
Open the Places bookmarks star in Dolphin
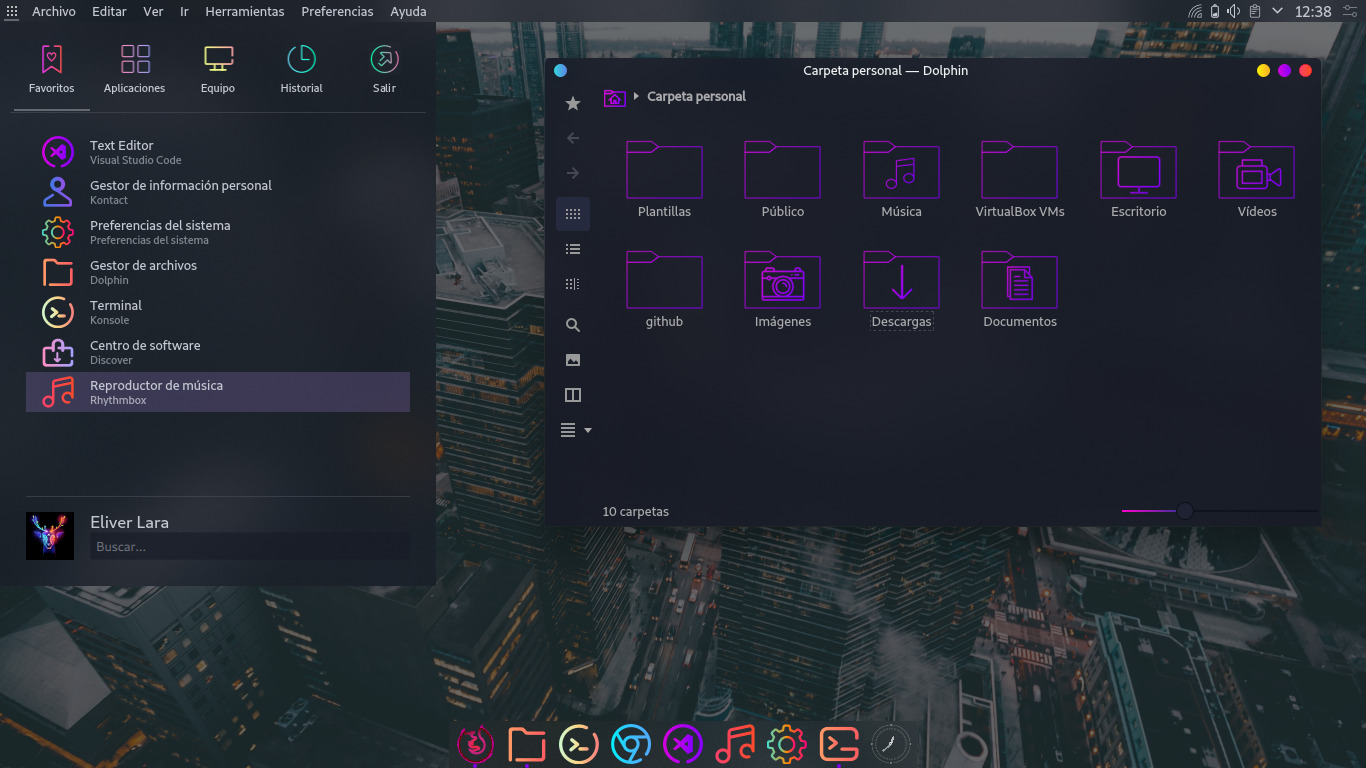coord(573,103)
